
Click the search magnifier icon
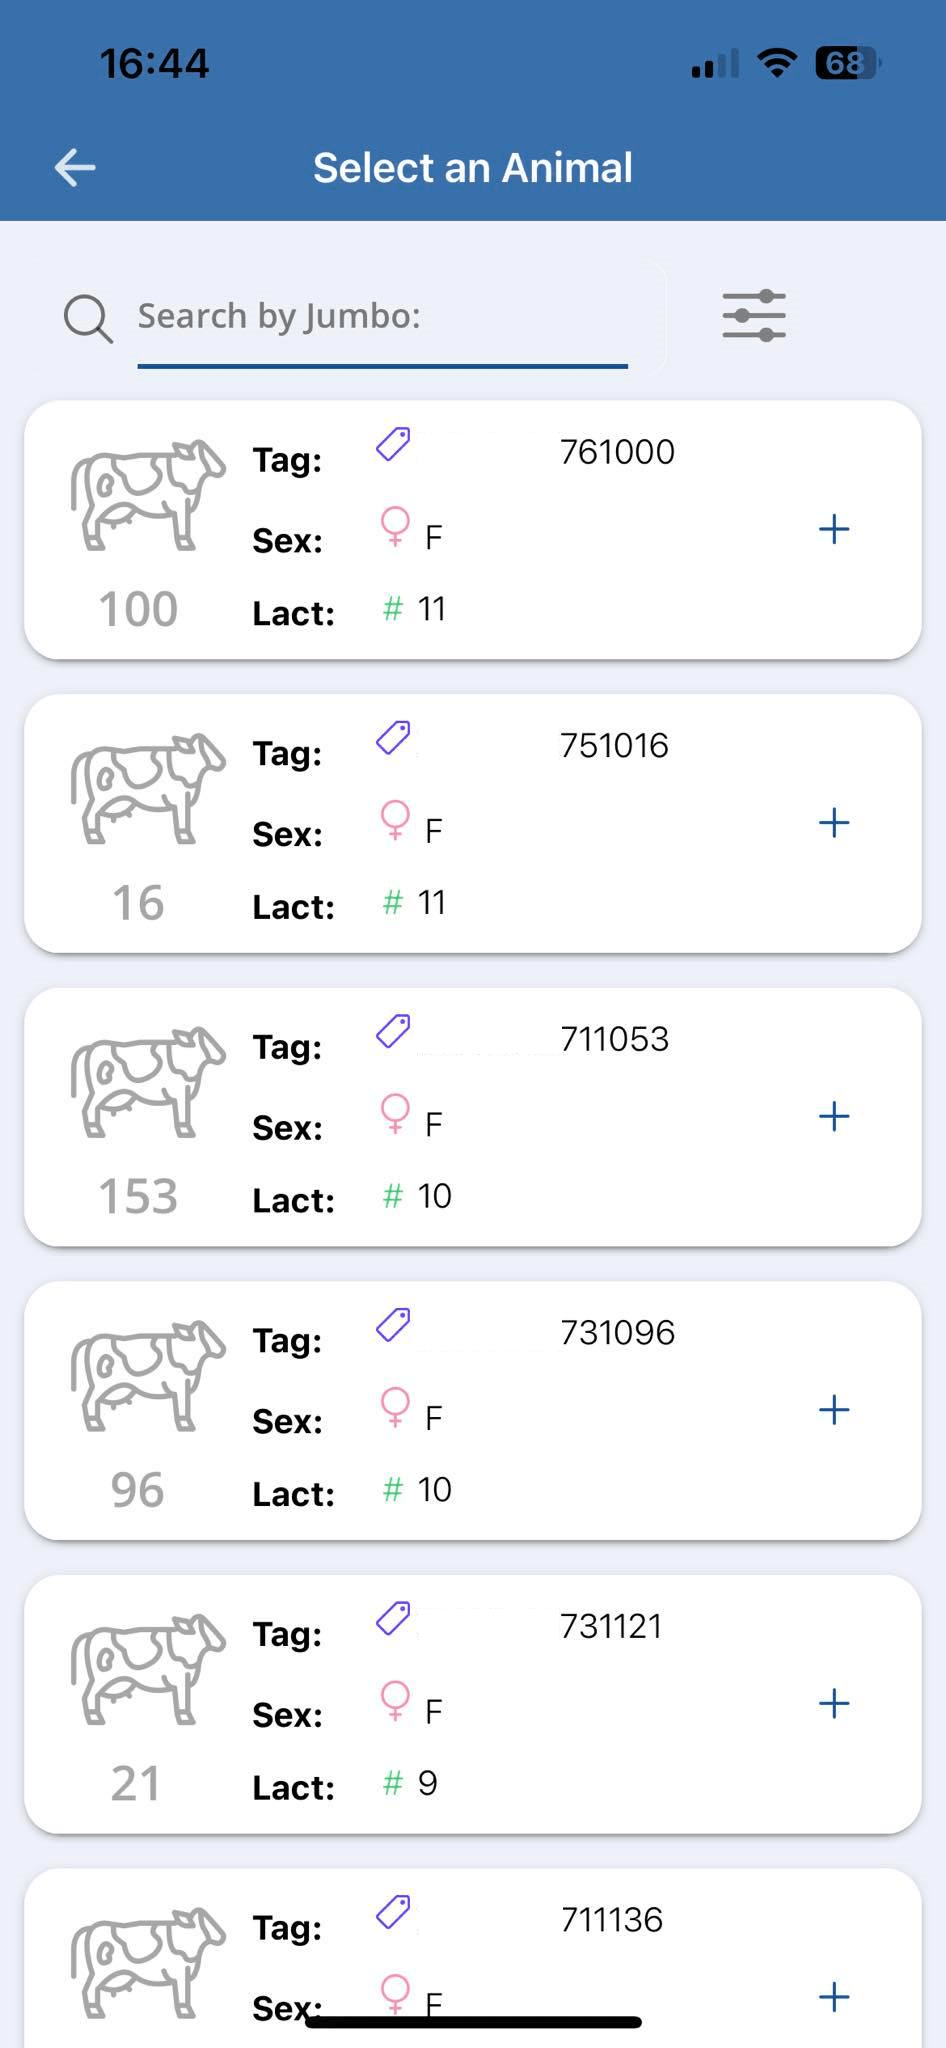(x=88, y=319)
